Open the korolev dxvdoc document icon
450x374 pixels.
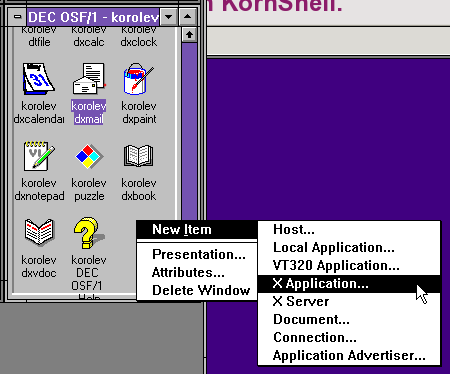pos(39,232)
